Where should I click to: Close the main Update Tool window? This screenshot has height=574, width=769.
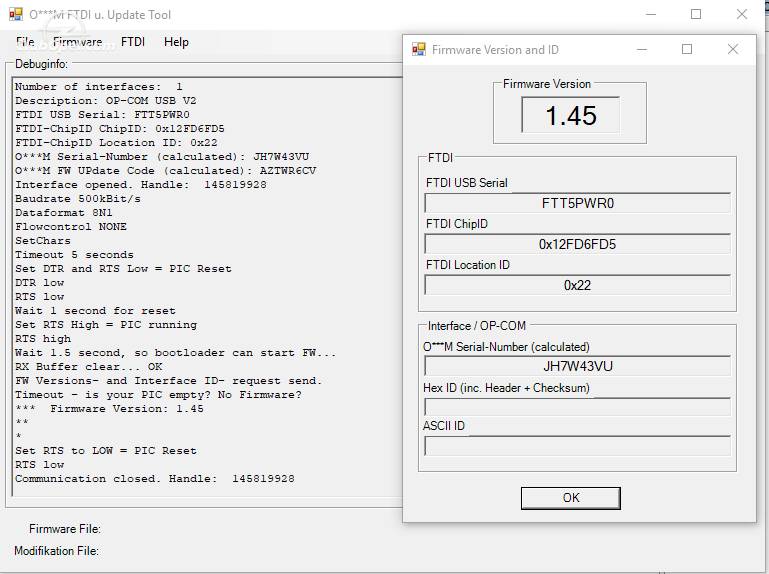pos(742,14)
